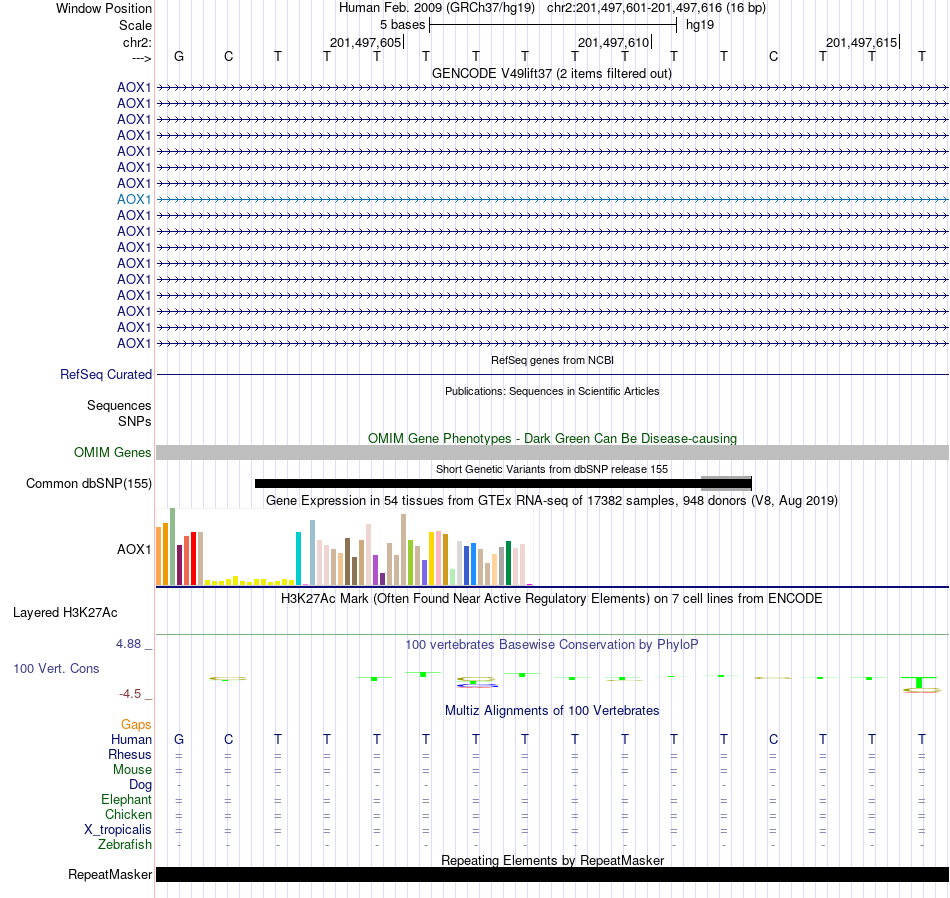Click the 100 Vert. Cons label
The height and width of the screenshot is (898, 950).
[56, 668]
